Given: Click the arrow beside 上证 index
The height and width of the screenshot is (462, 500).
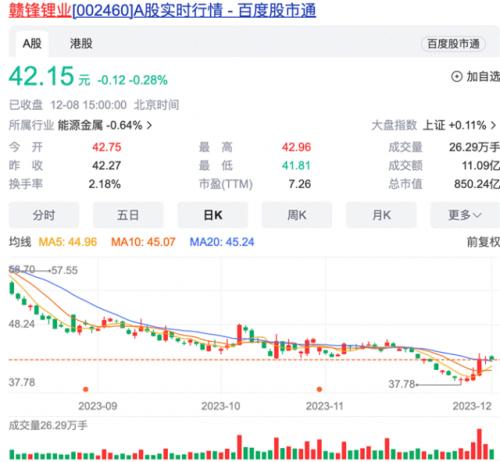Looking at the screenshot, I should coord(493,126).
